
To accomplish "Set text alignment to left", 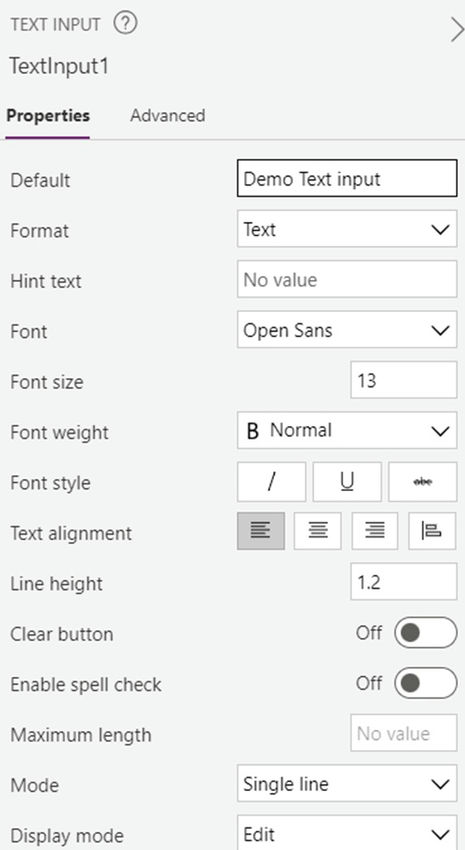I will tap(261, 531).
